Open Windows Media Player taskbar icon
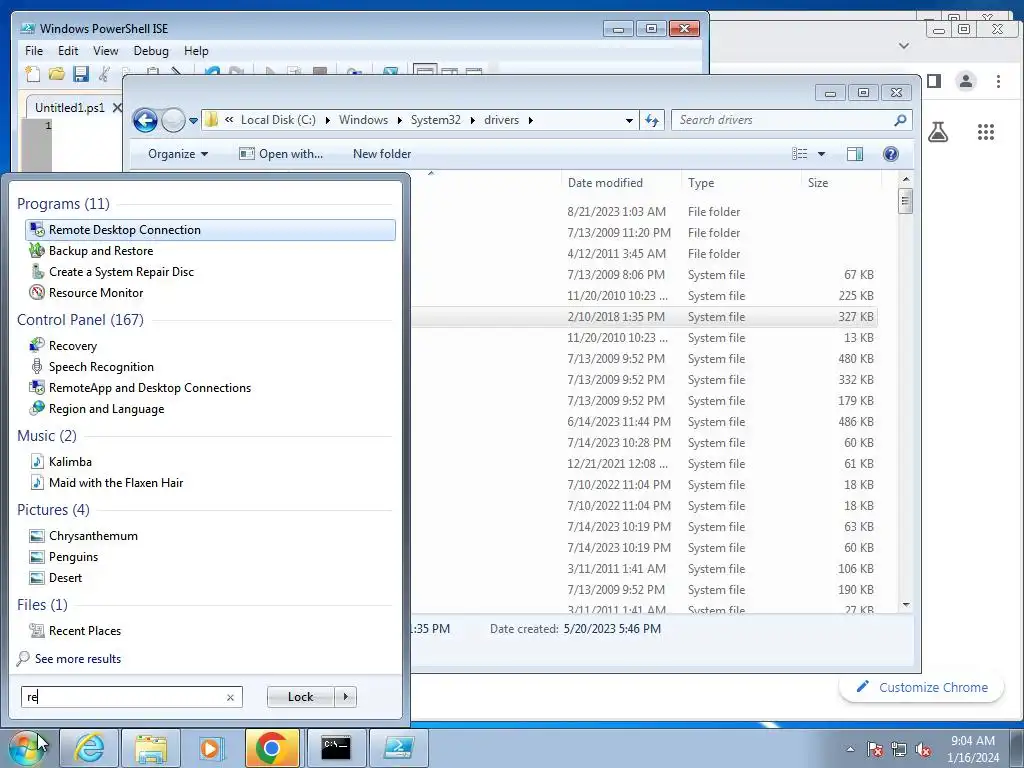Viewport: 1024px width, 768px height. pyautogui.click(x=212, y=748)
